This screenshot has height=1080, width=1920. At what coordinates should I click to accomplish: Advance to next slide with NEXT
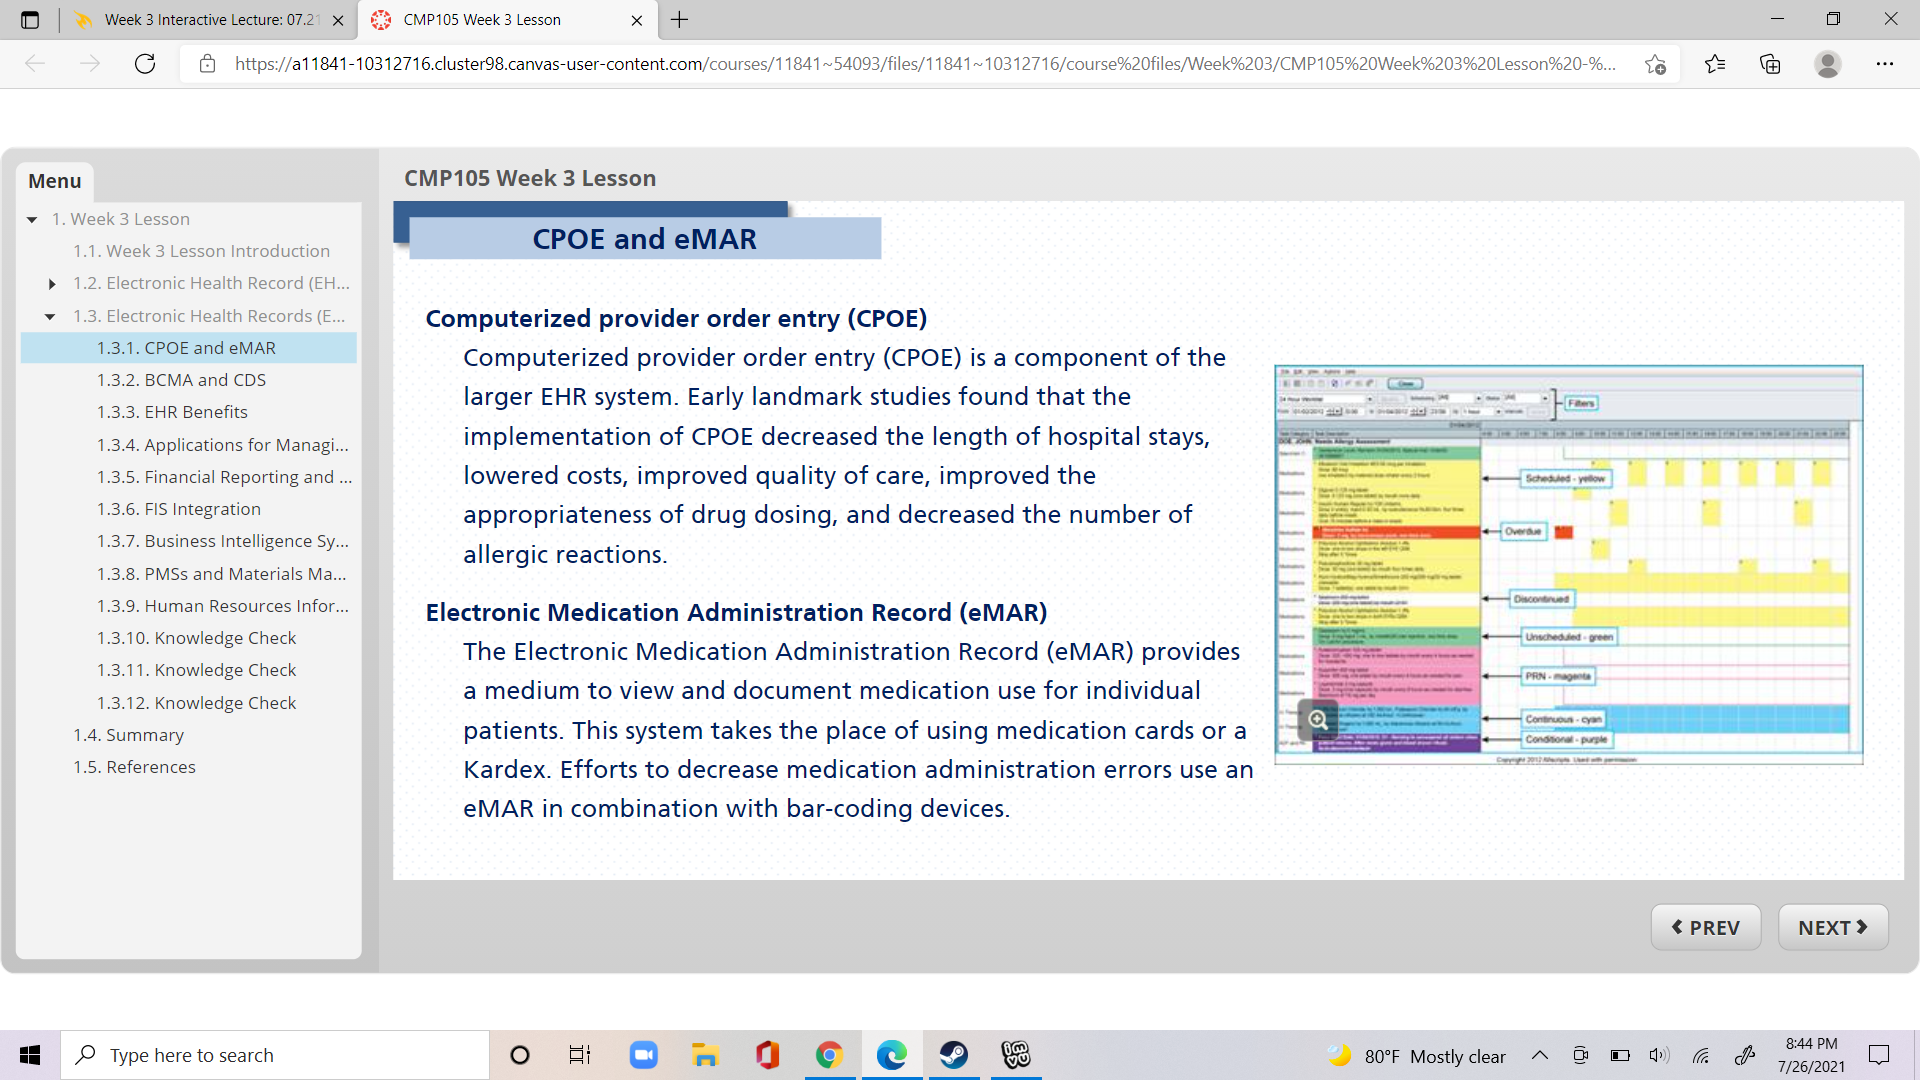(1833, 927)
